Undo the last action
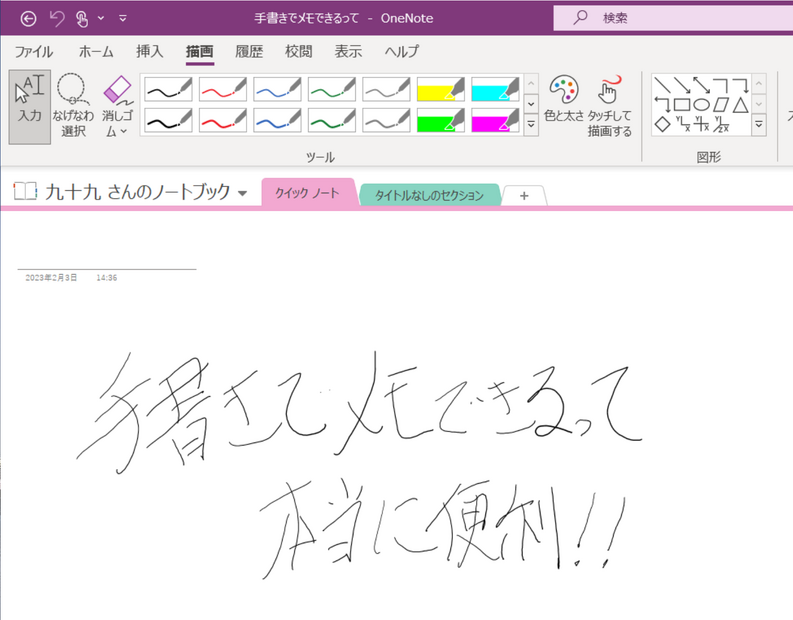 (57, 19)
